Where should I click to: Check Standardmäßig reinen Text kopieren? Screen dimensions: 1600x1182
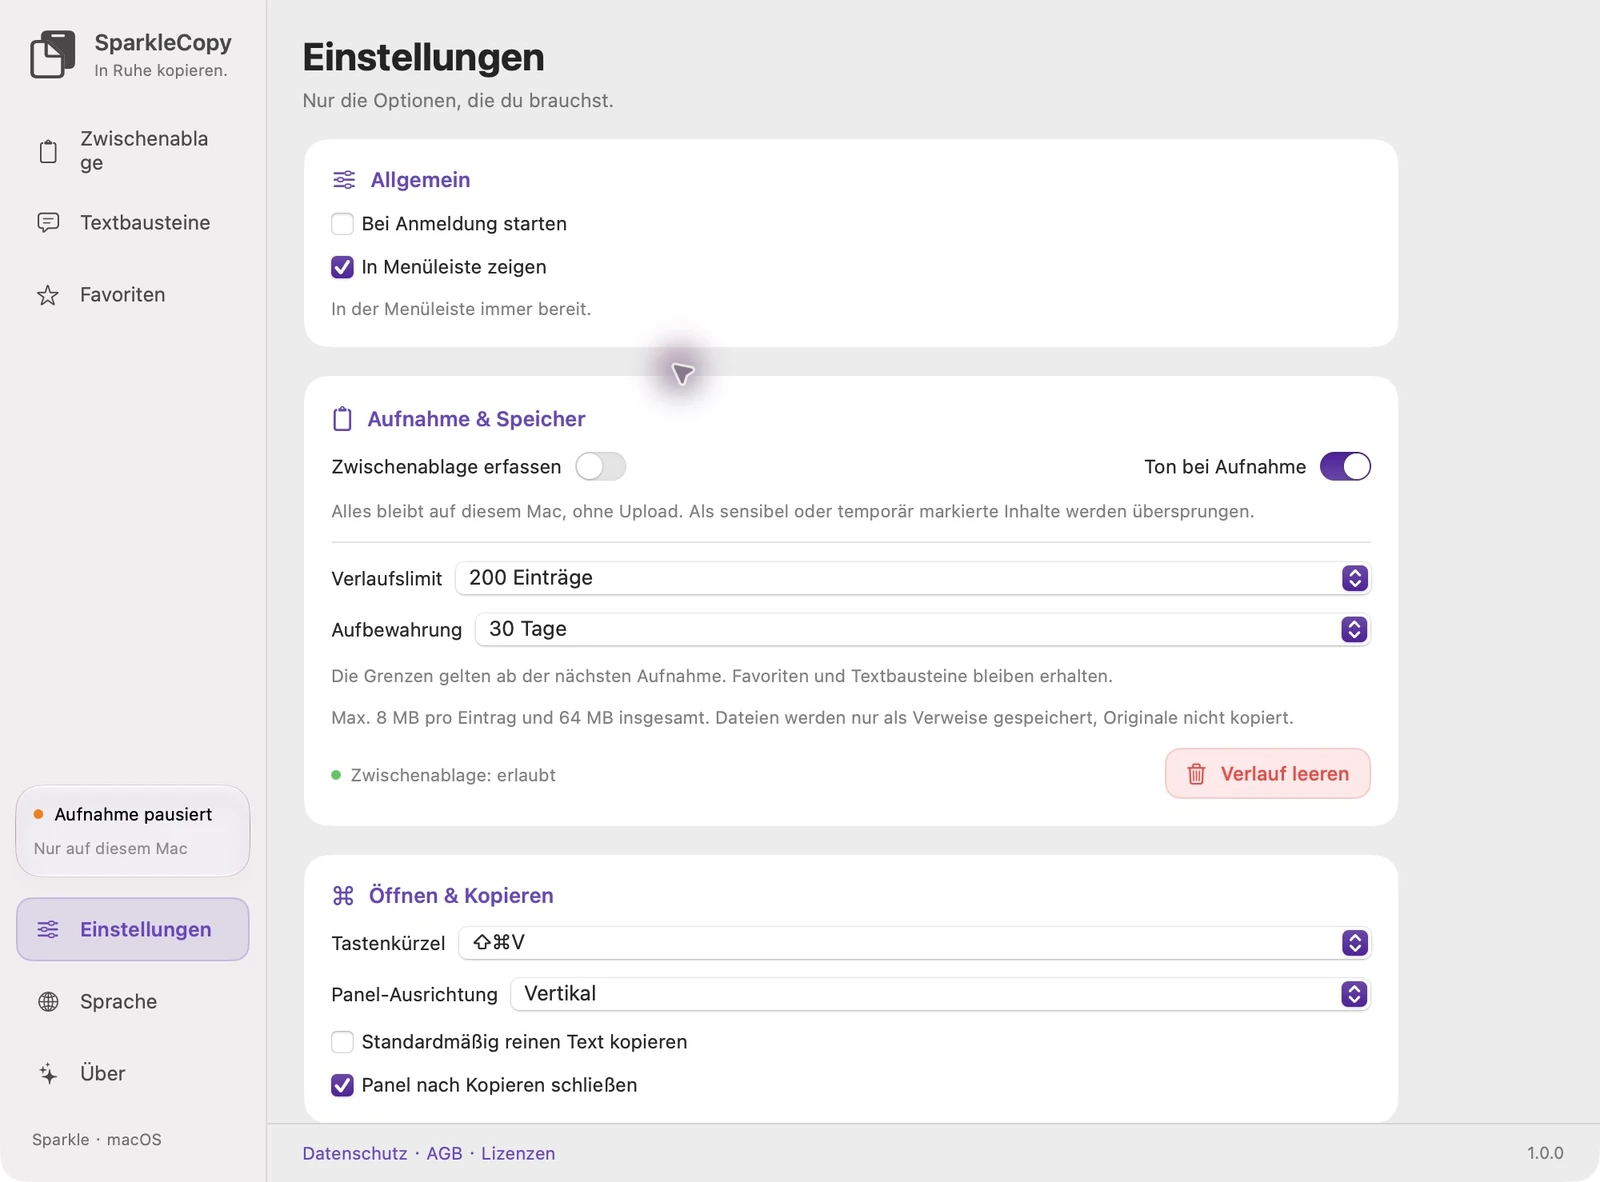pyautogui.click(x=342, y=1042)
